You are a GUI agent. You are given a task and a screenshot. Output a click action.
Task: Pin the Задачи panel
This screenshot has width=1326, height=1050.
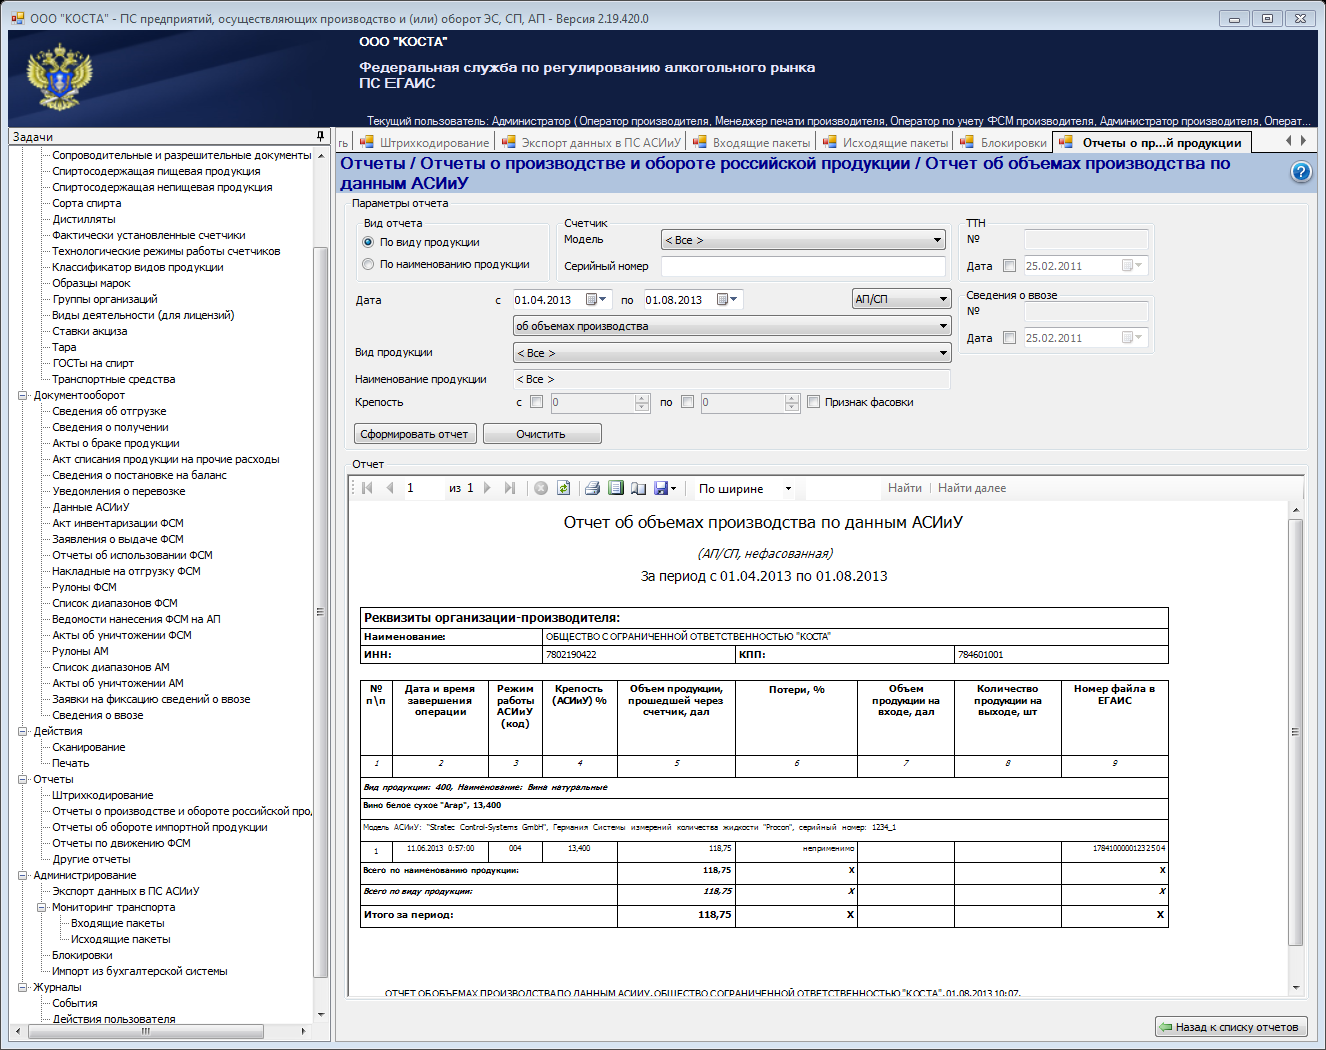(x=320, y=136)
